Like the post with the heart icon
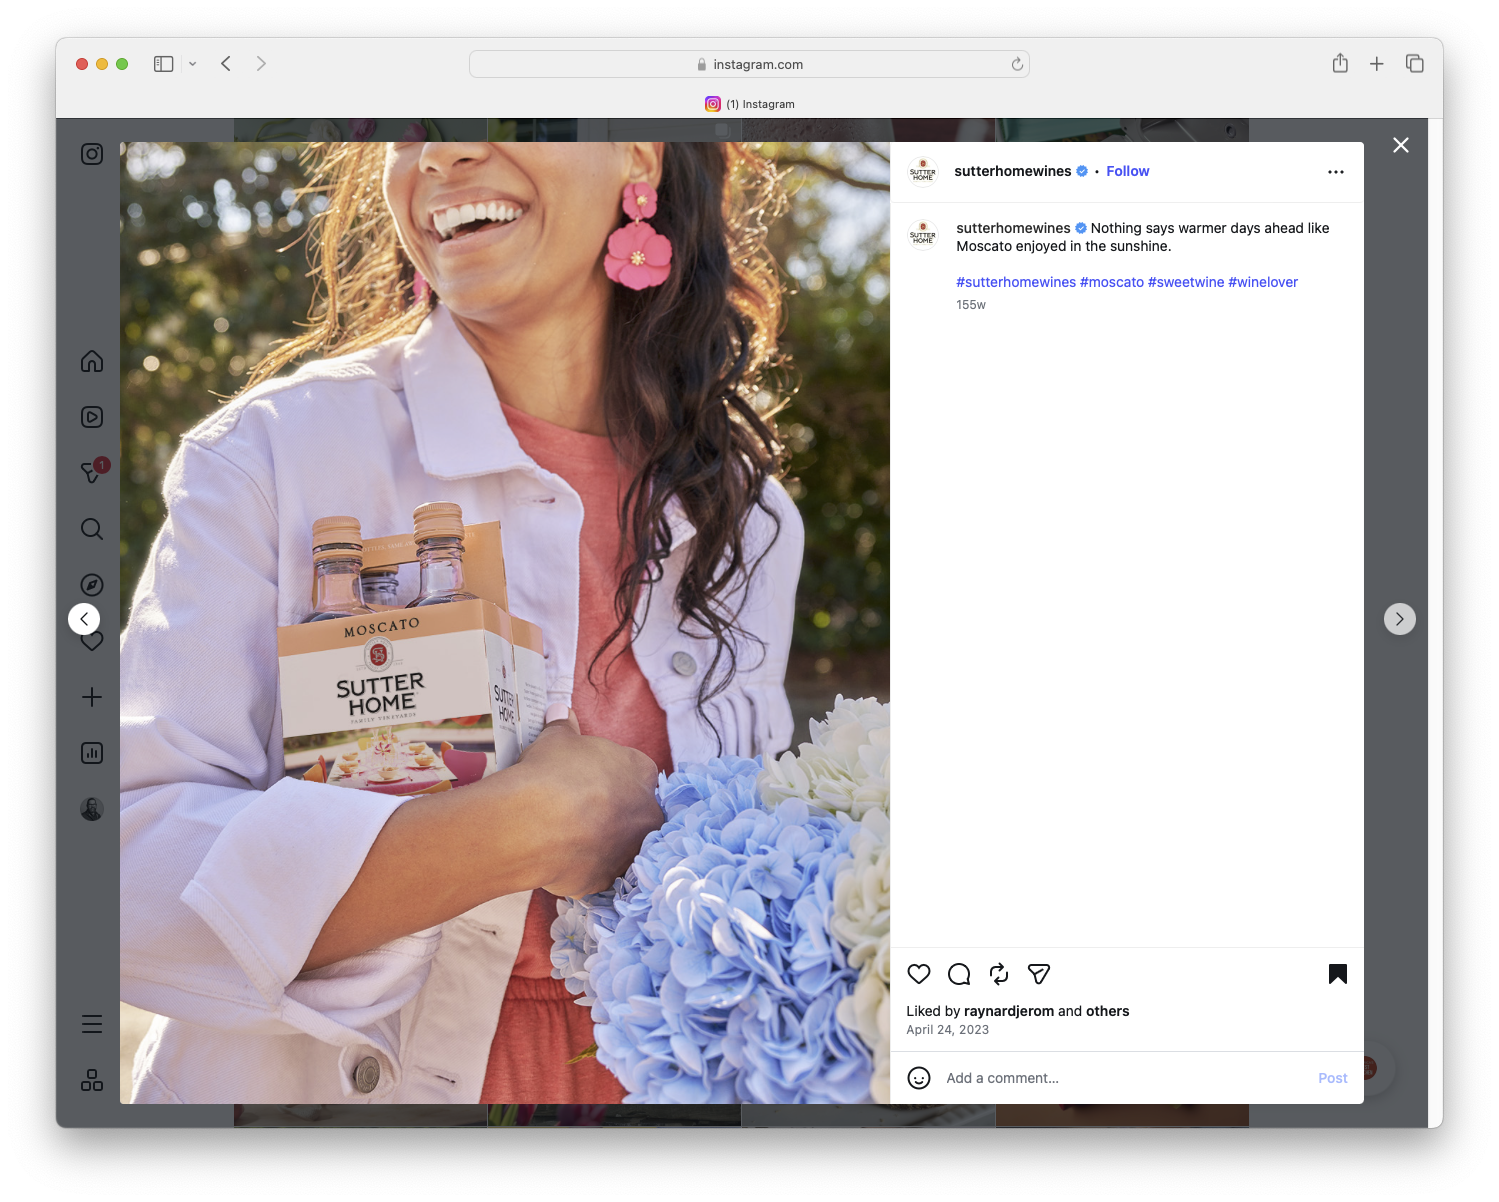This screenshot has width=1499, height=1202. 919,974
